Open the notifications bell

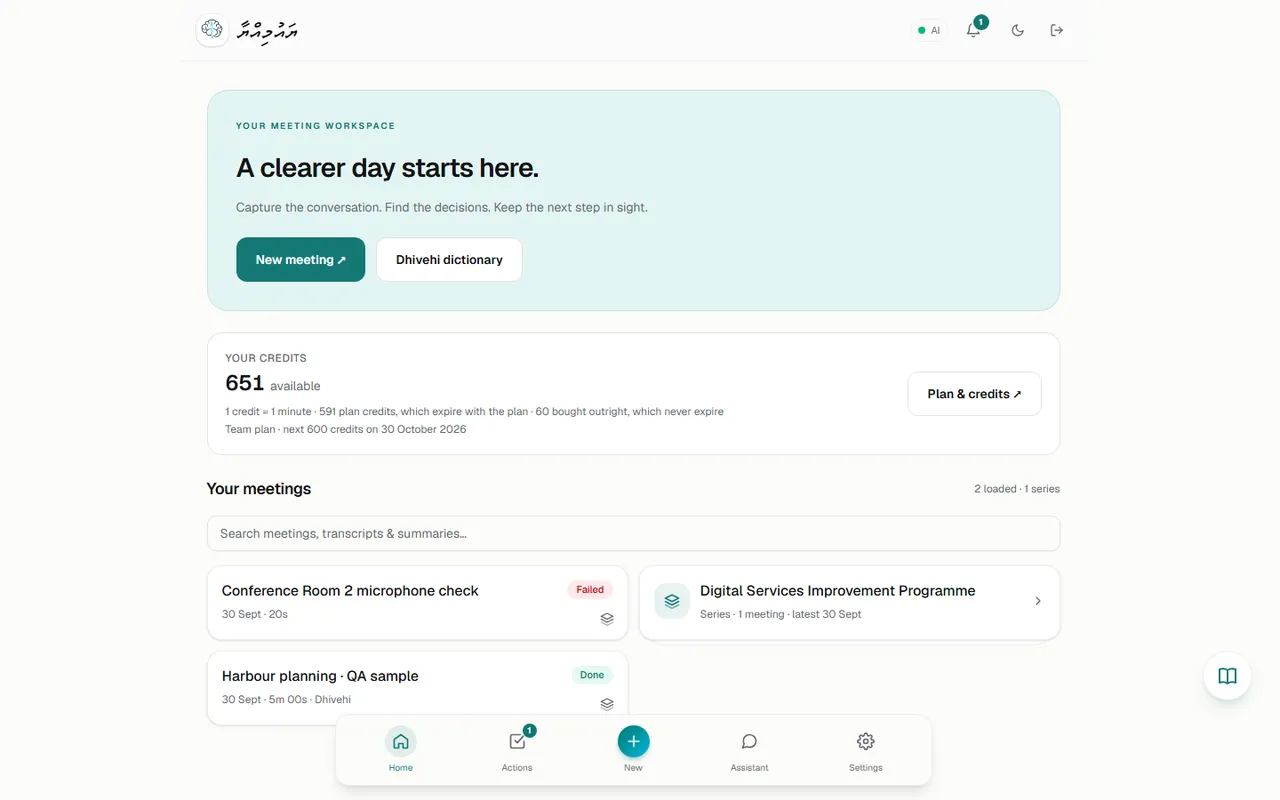click(x=973, y=30)
